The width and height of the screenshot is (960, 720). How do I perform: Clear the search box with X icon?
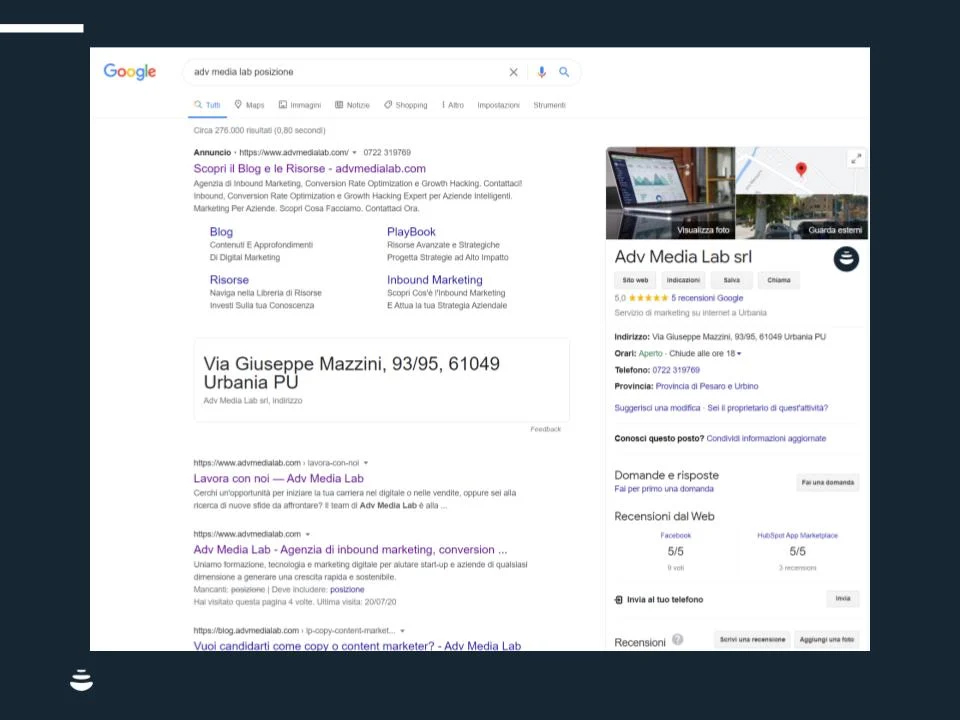pyautogui.click(x=514, y=72)
